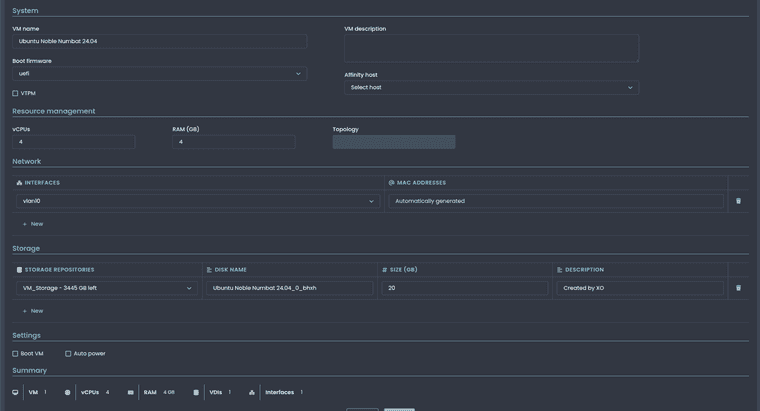Click the Interfaces column header icon
The height and width of the screenshot is (411, 760).
click(19, 183)
